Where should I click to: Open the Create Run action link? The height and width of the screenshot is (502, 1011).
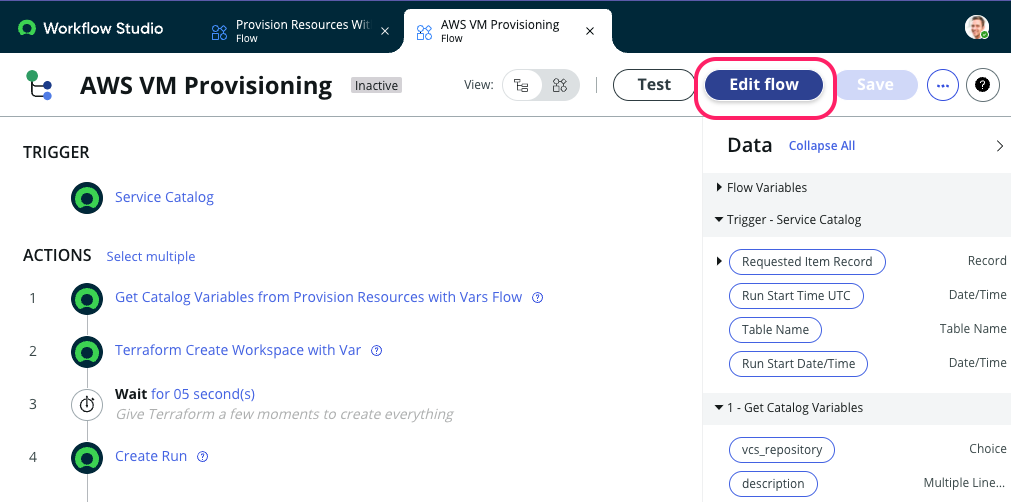151,456
